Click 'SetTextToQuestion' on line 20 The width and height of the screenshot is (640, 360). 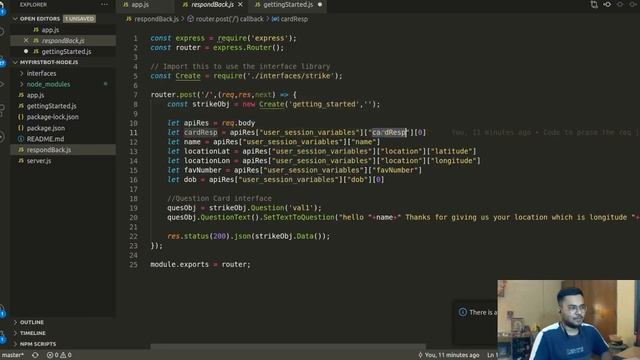click(299, 217)
